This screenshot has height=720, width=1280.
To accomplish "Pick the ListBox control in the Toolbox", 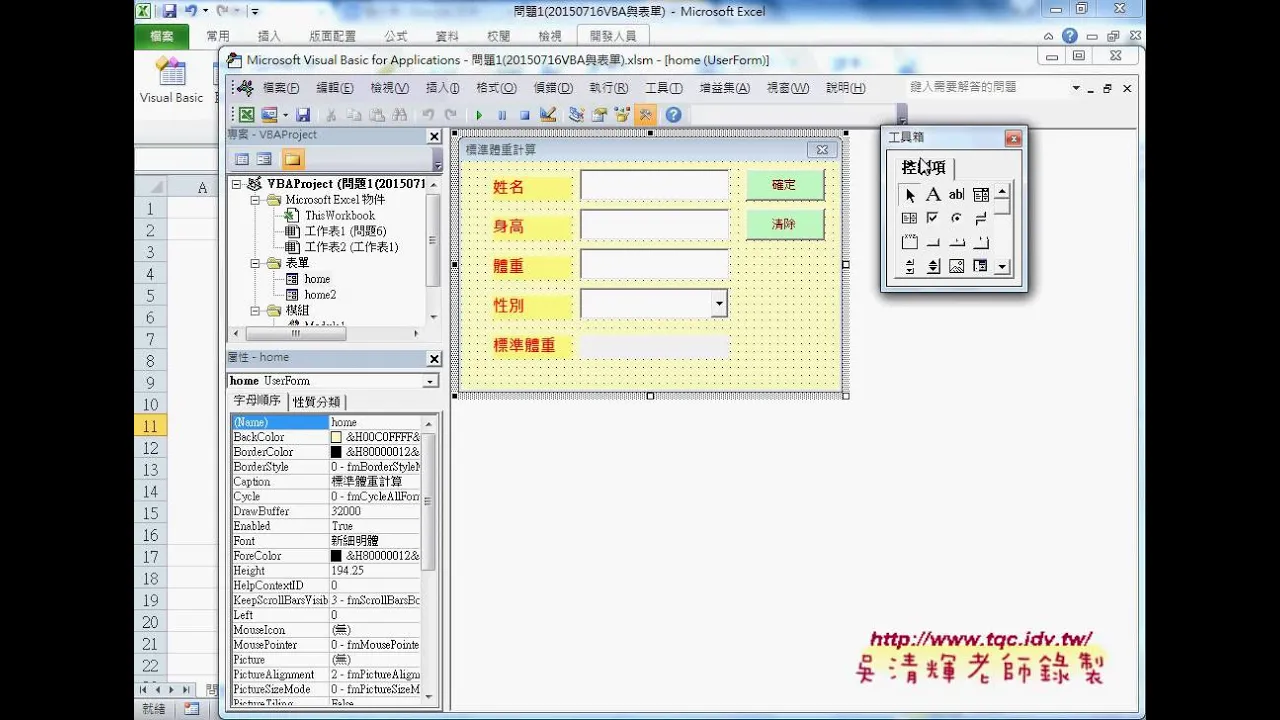I will pyautogui.click(x=909, y=218).
